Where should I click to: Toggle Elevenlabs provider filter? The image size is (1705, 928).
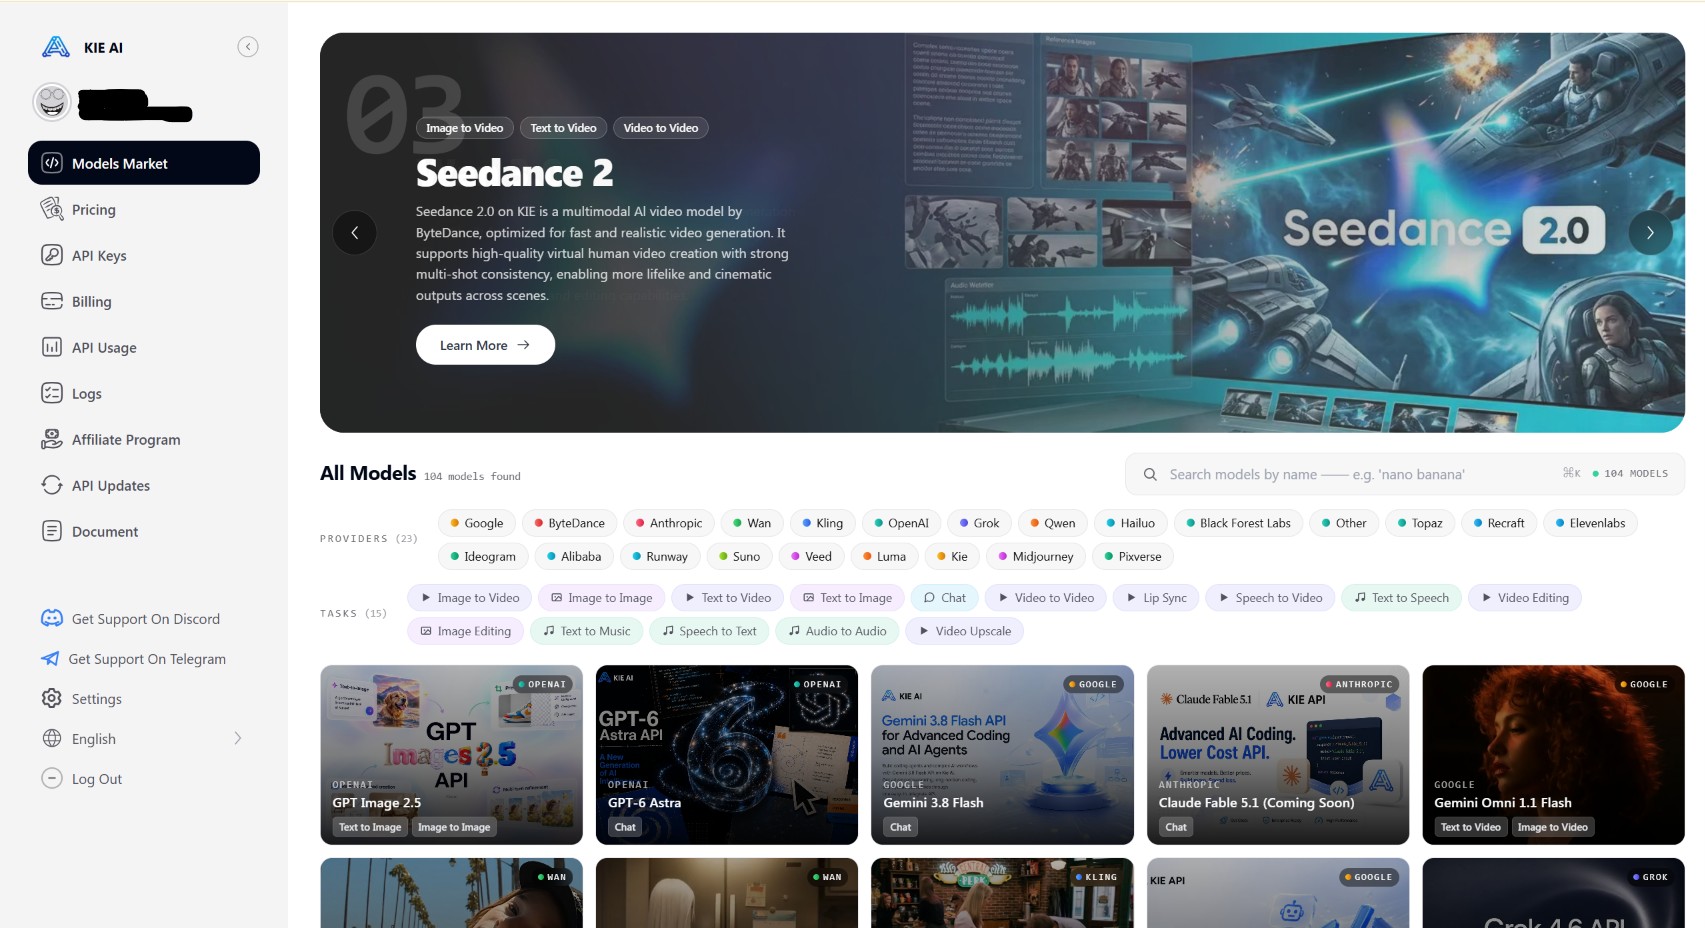(1590, 523)
